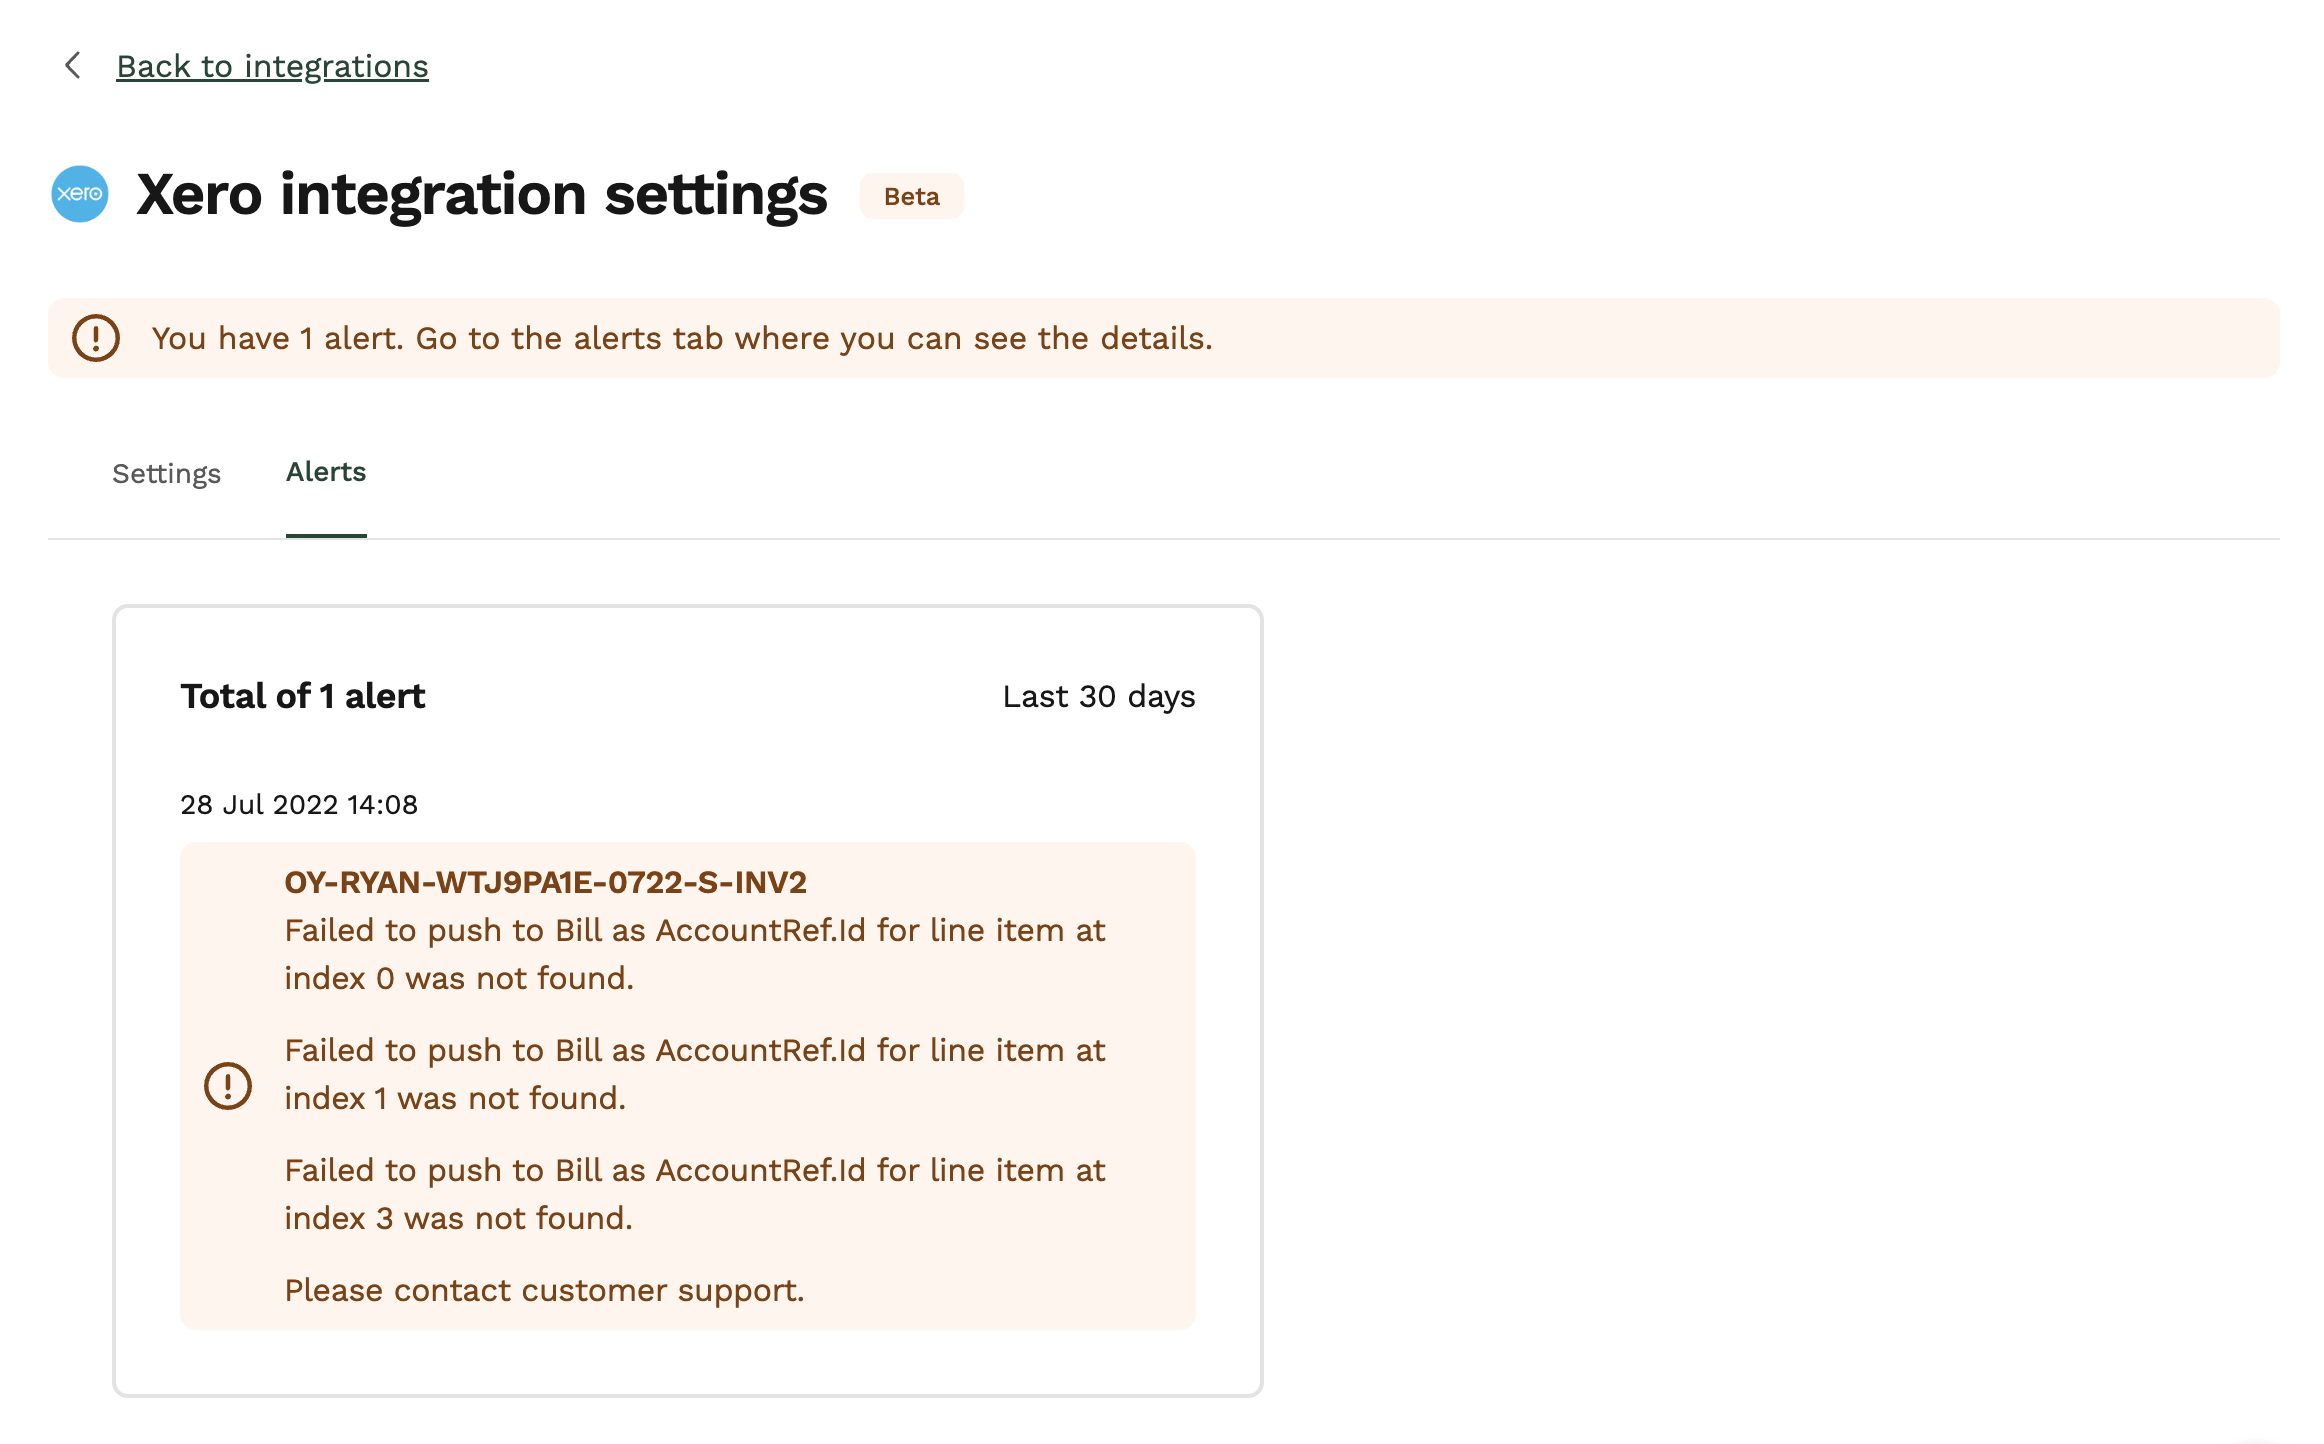Click the Beta badge
The width and height of the screenshot is (2324, 1444).
912,196
